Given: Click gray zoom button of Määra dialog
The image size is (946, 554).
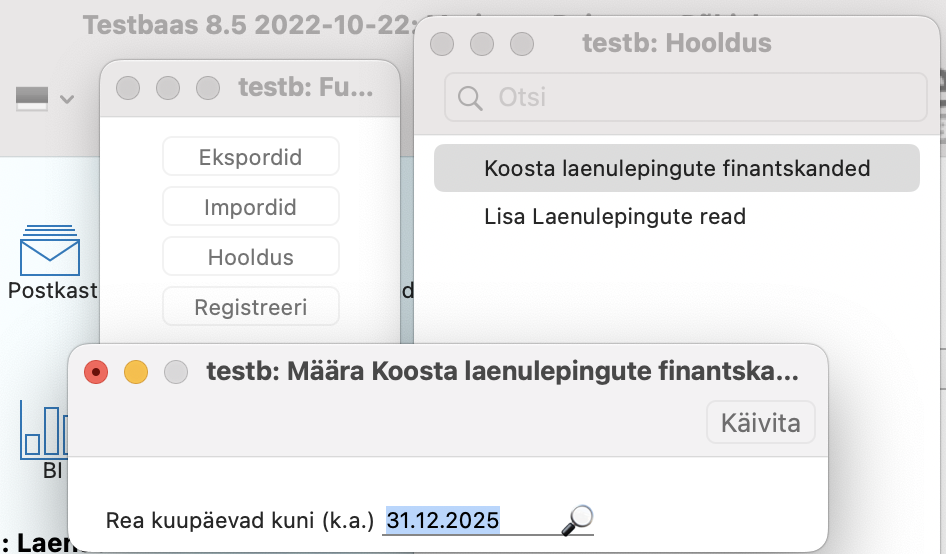Looking at the screenshot, I should [x=176, y=373].
